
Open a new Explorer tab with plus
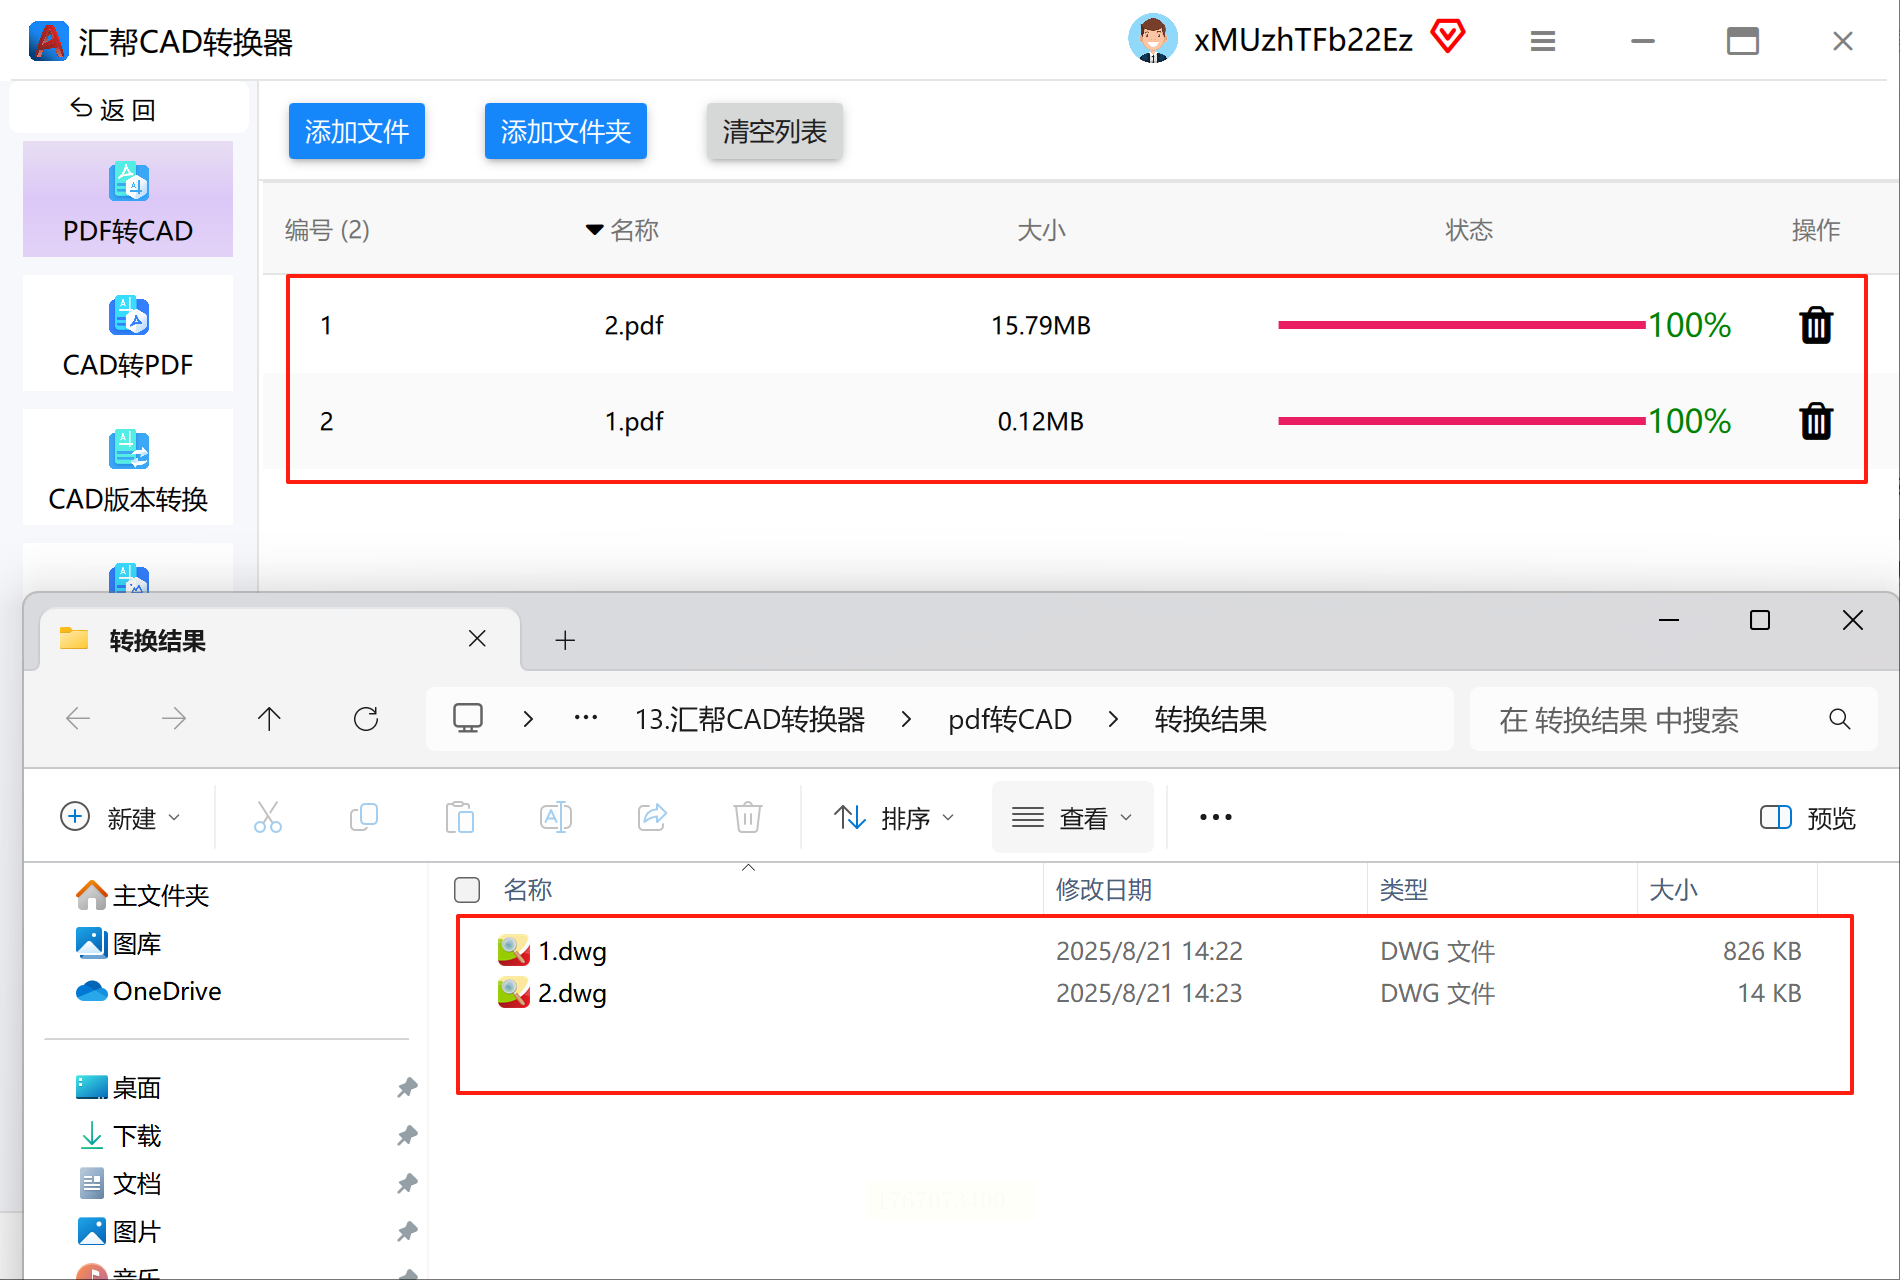point(565,640)
